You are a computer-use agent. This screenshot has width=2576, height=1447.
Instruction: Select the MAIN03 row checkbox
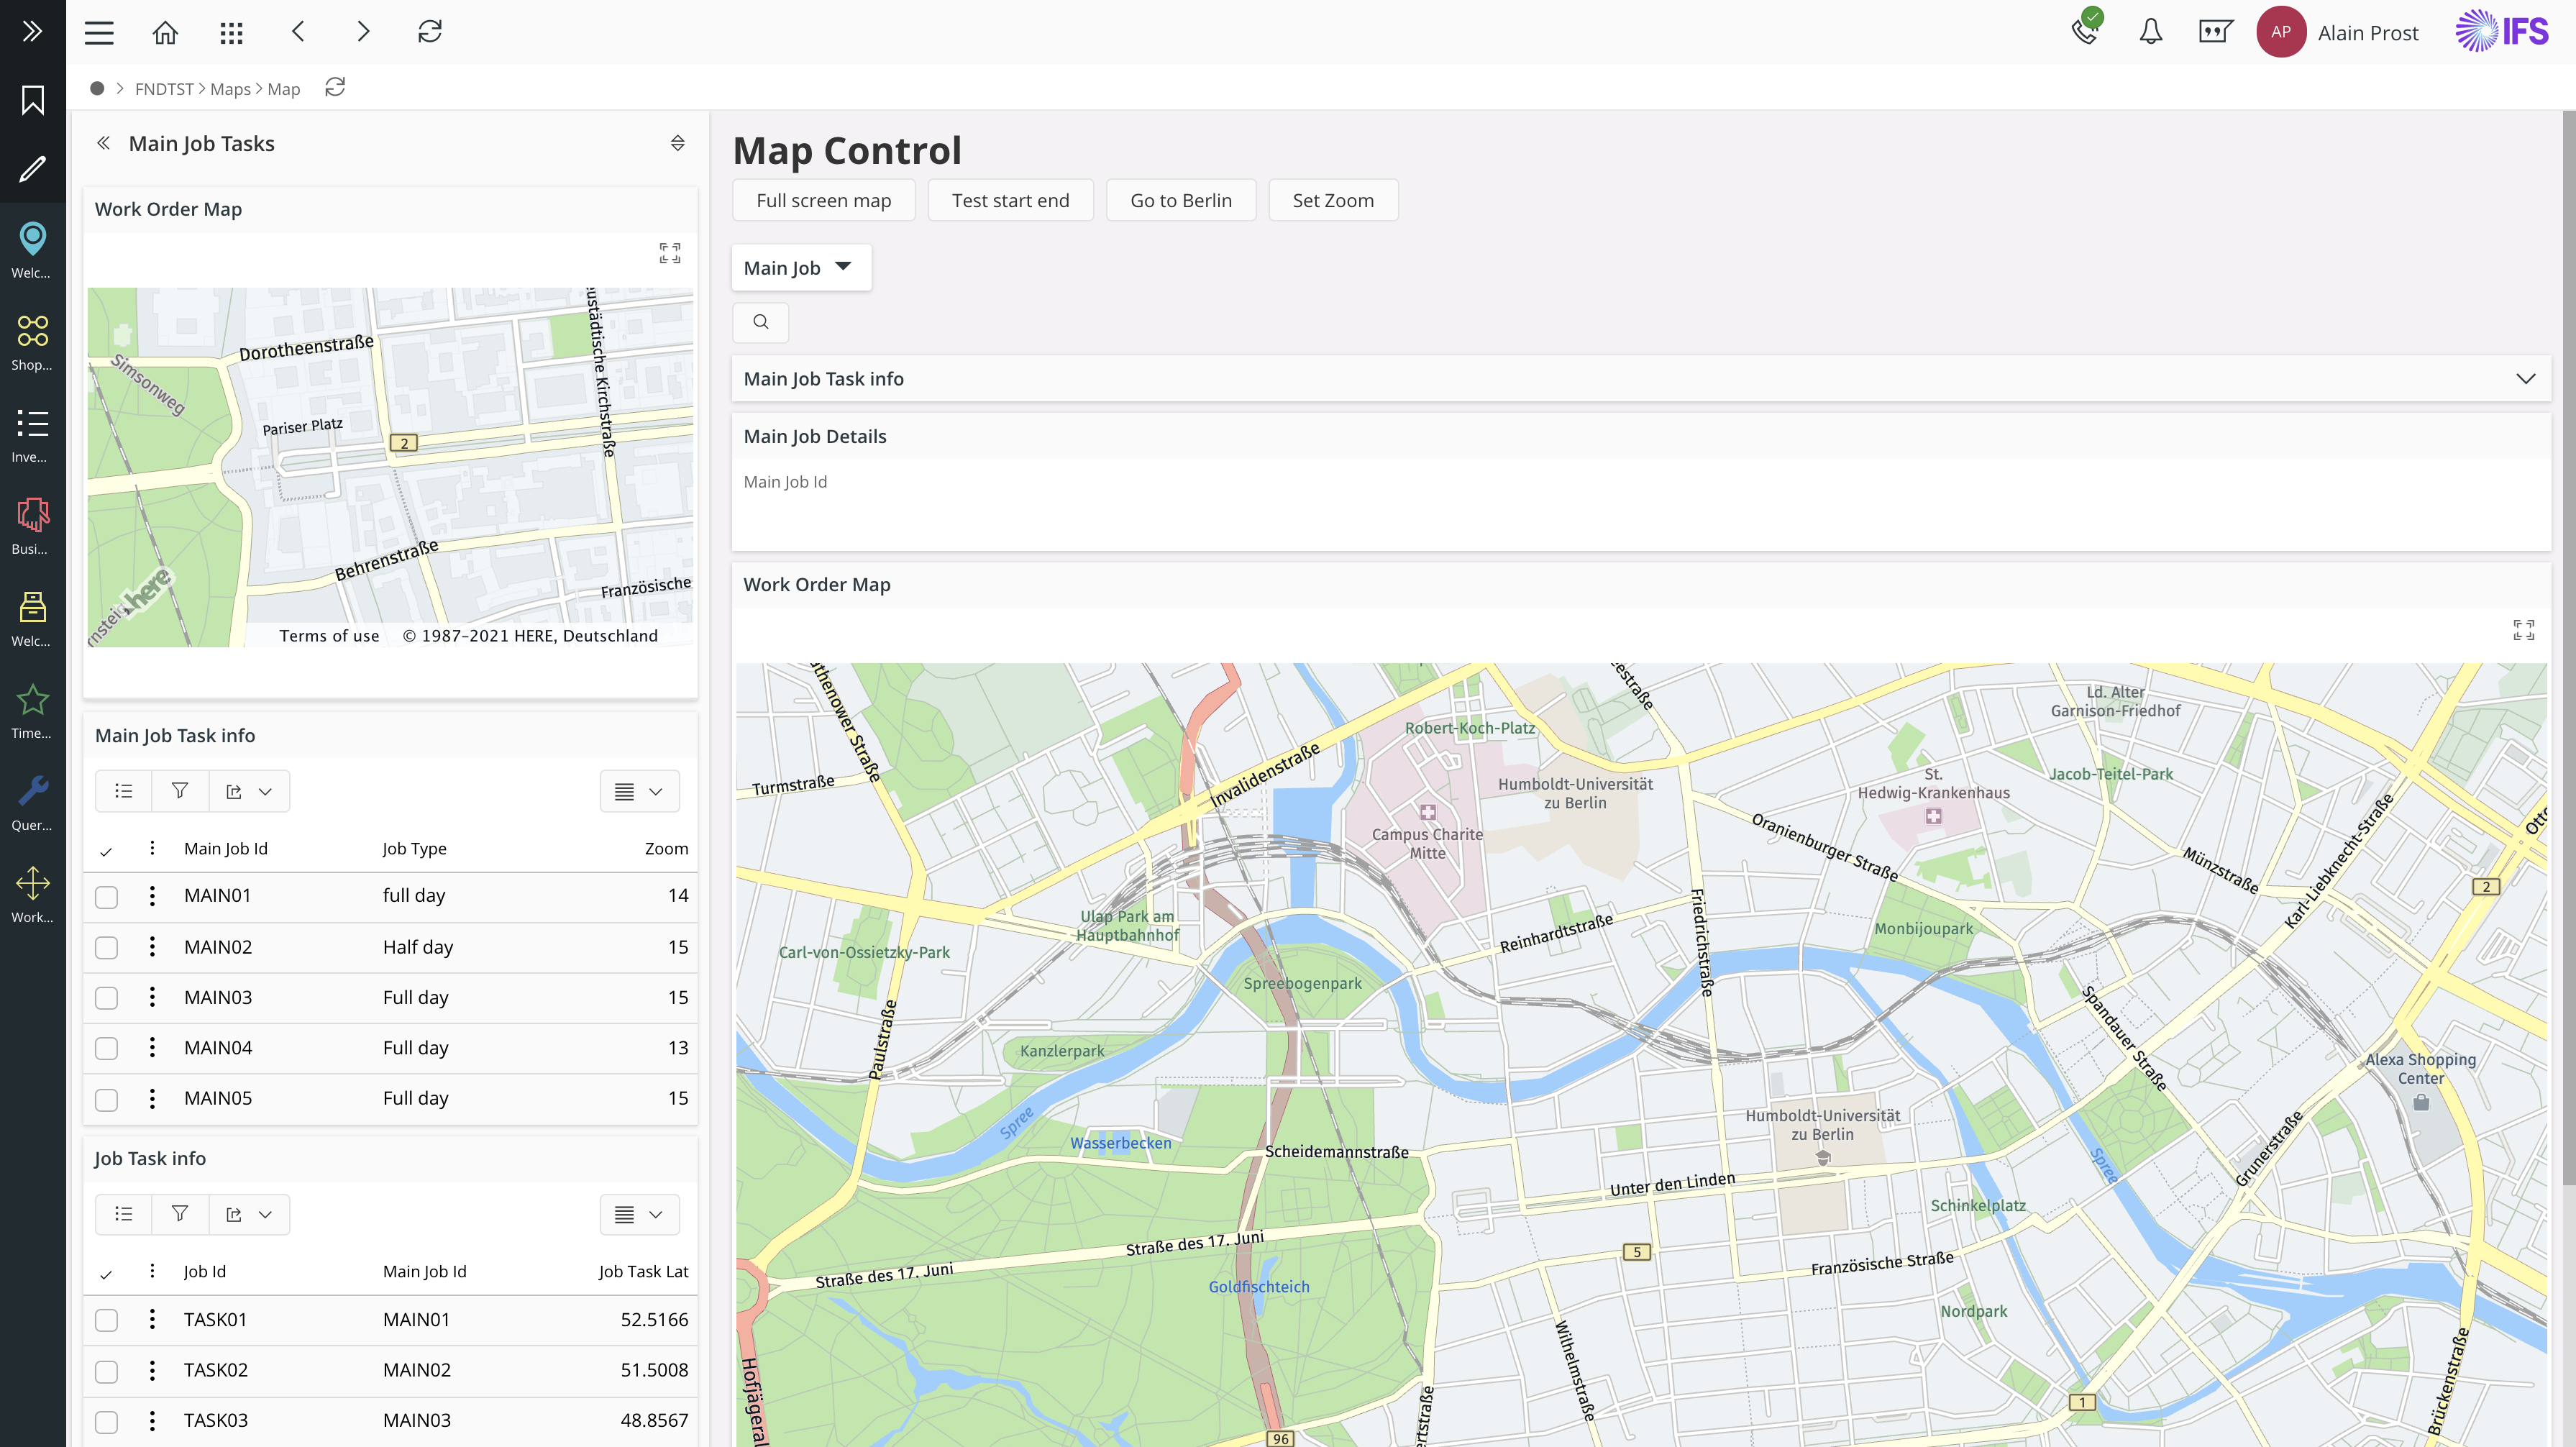pos(106,998)
